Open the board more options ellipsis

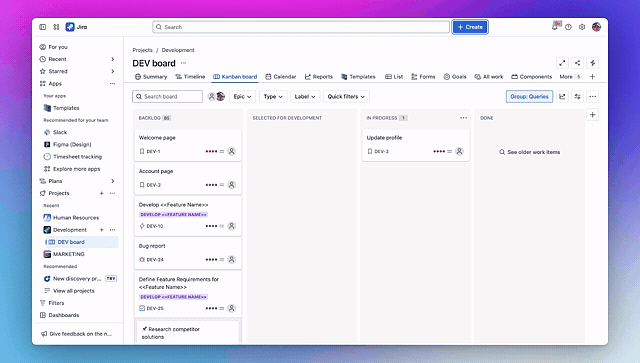(593, 97)
